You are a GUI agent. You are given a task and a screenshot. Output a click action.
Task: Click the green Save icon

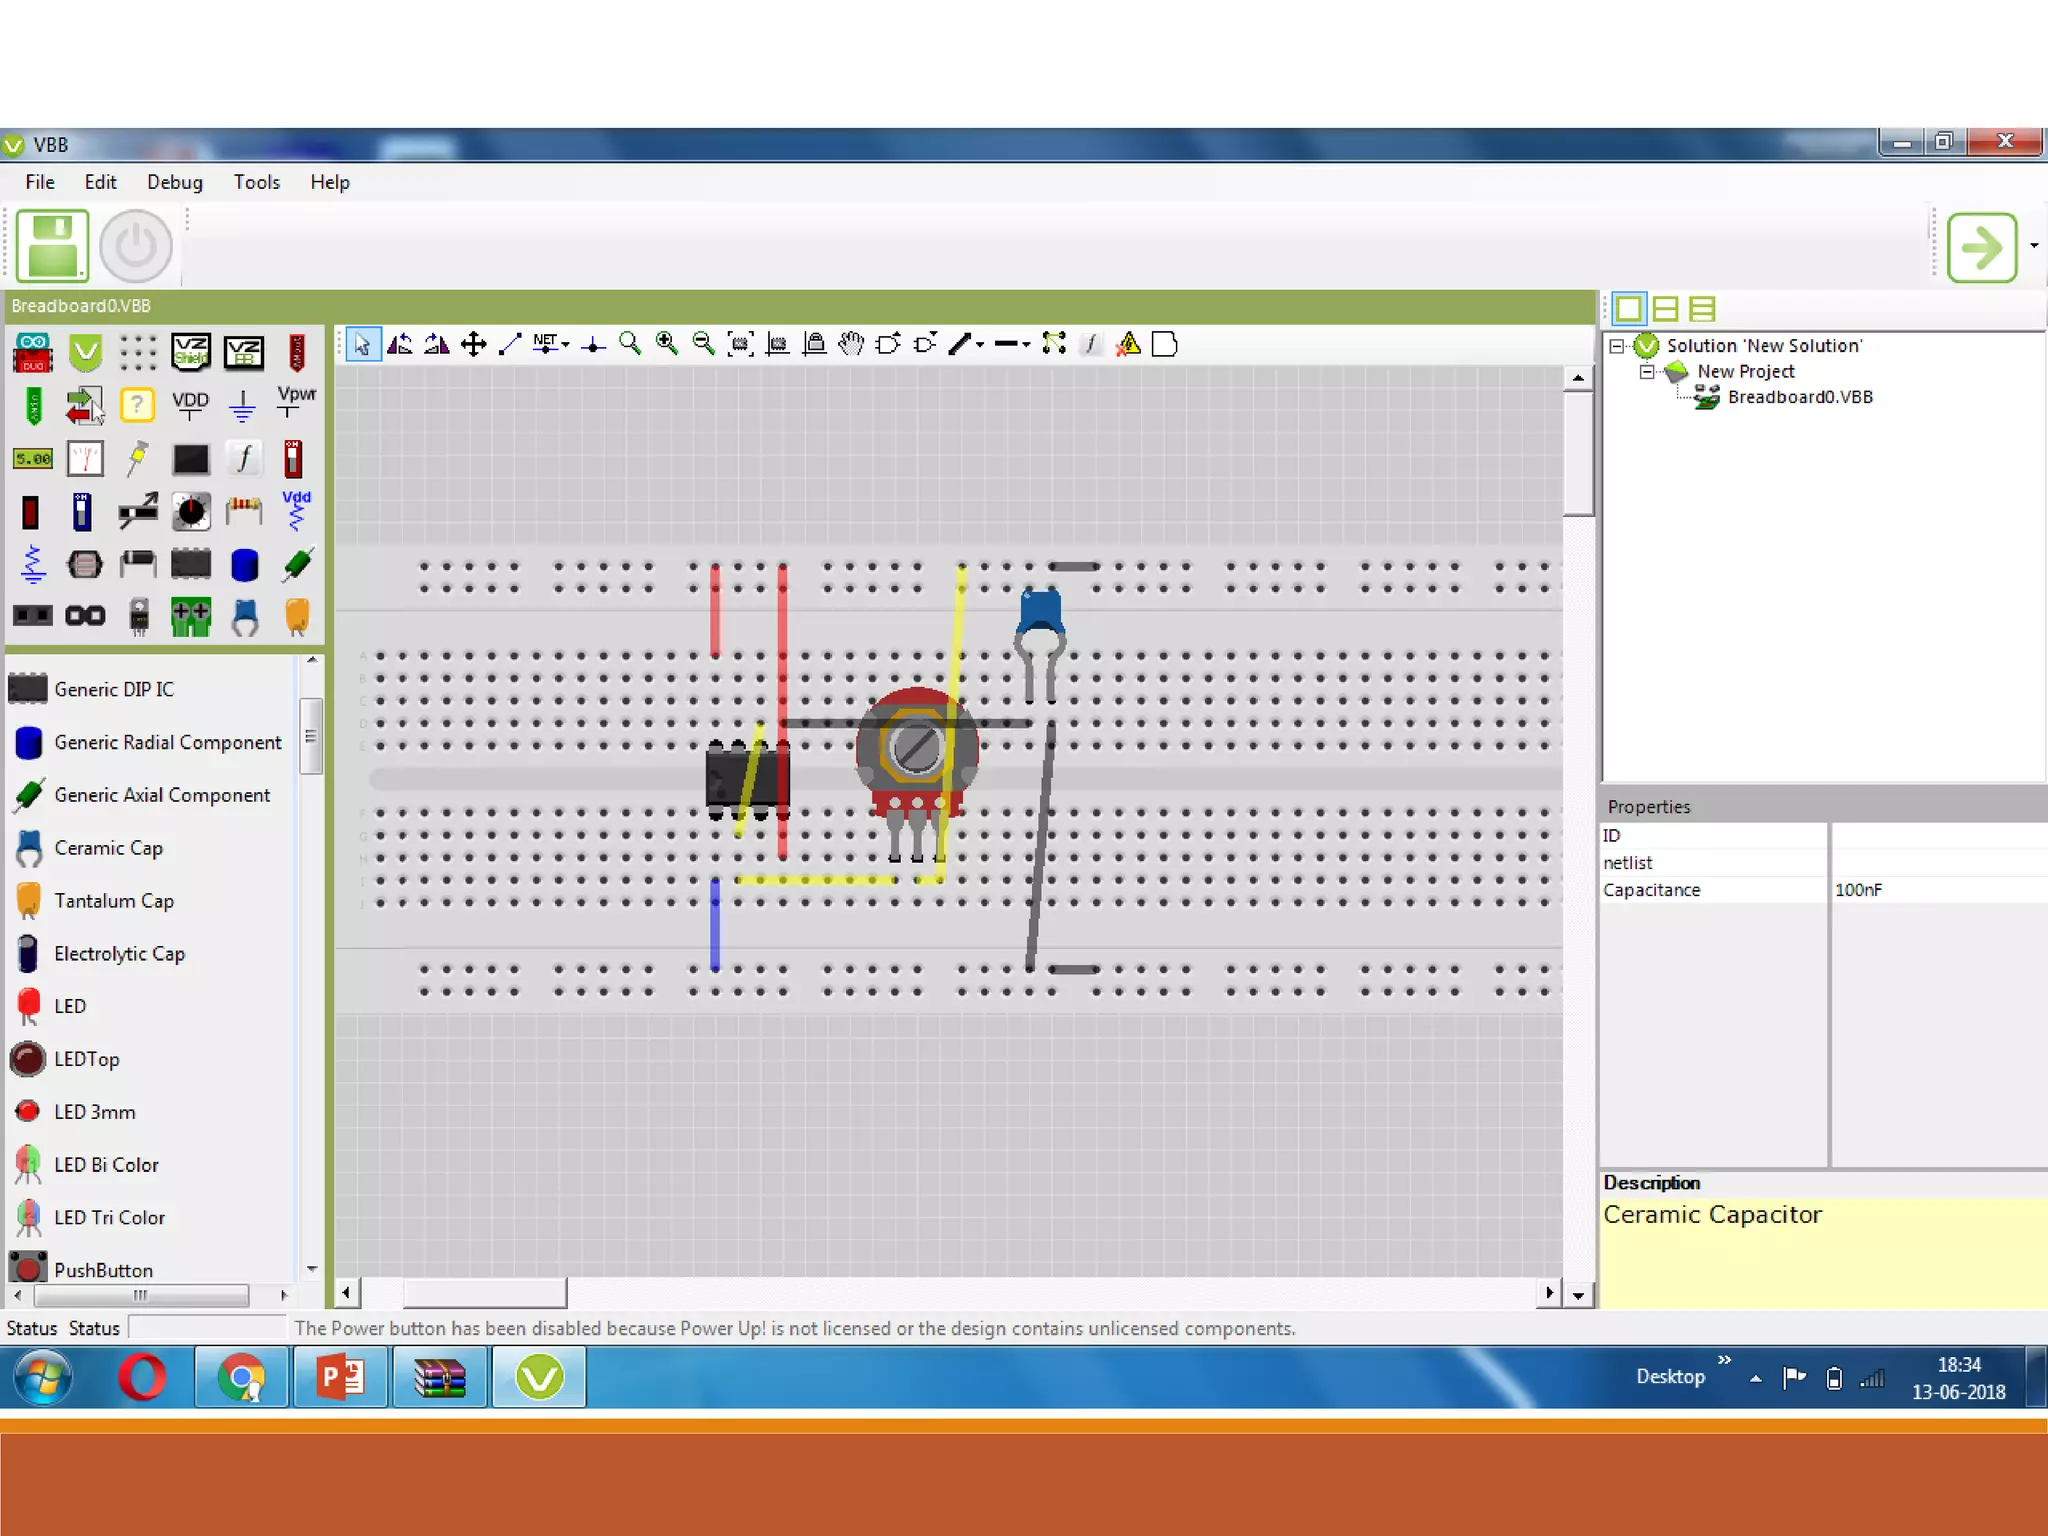52,246
